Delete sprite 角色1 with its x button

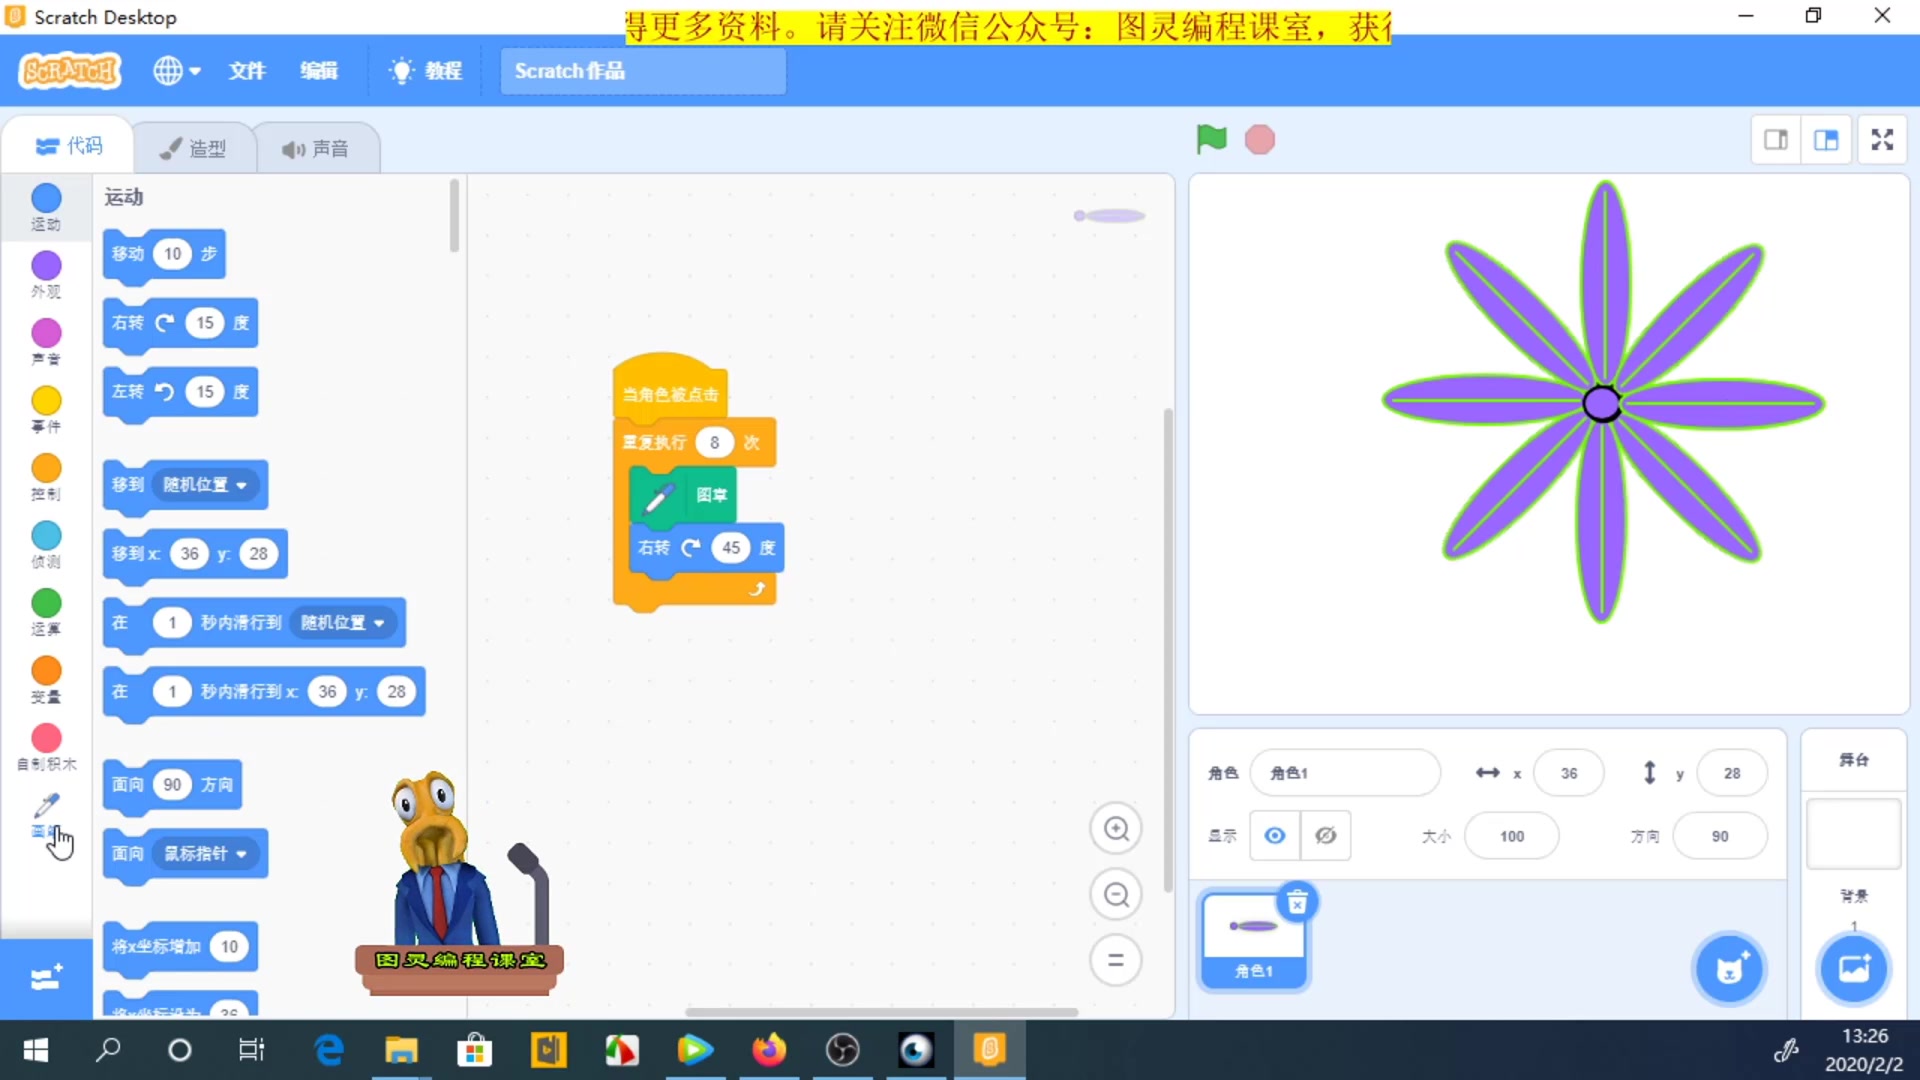(1297, 901)
